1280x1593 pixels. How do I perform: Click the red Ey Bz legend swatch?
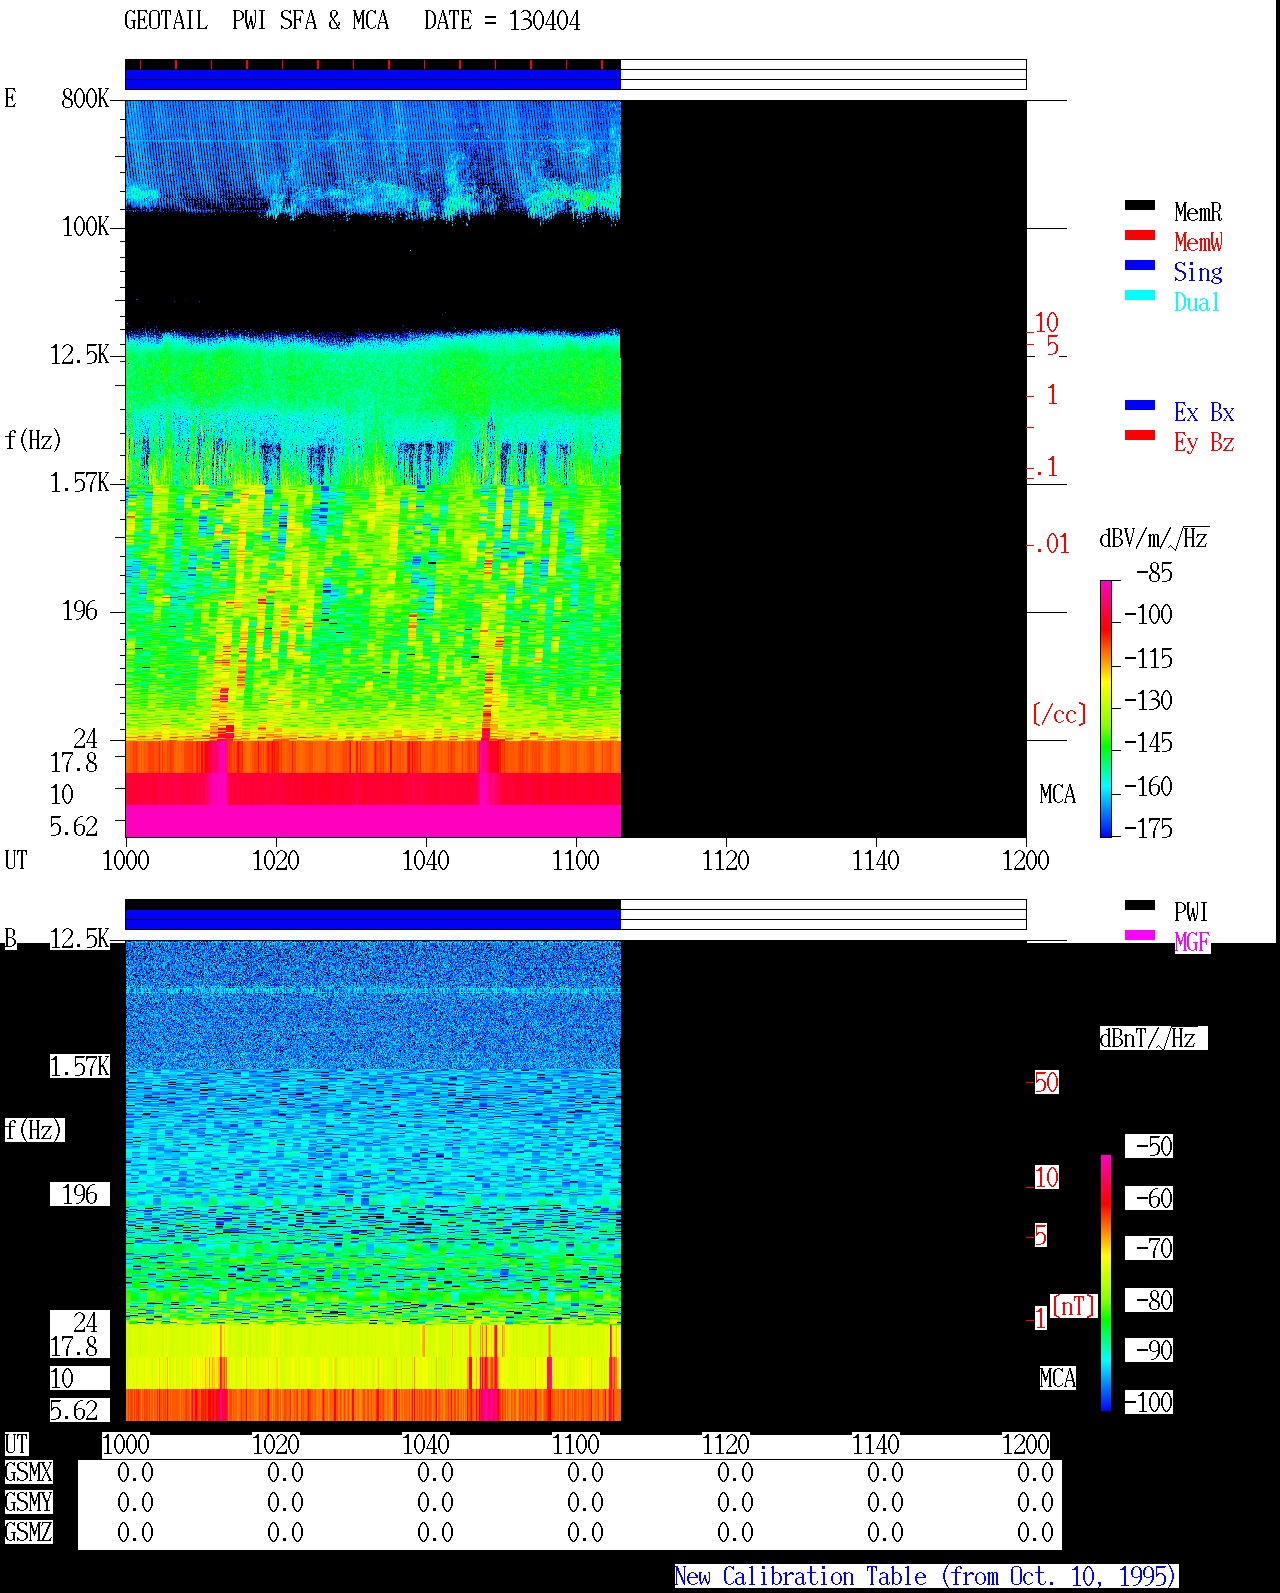tap(1140, 435)
